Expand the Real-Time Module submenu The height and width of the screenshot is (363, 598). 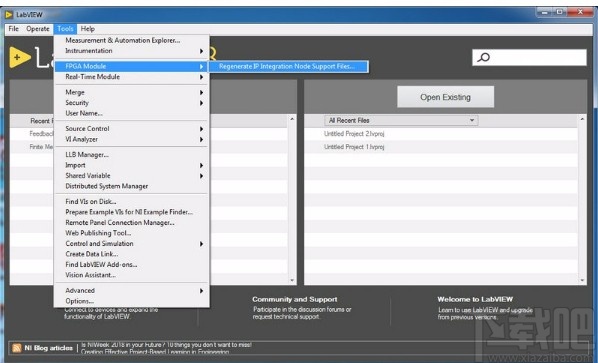132,77
